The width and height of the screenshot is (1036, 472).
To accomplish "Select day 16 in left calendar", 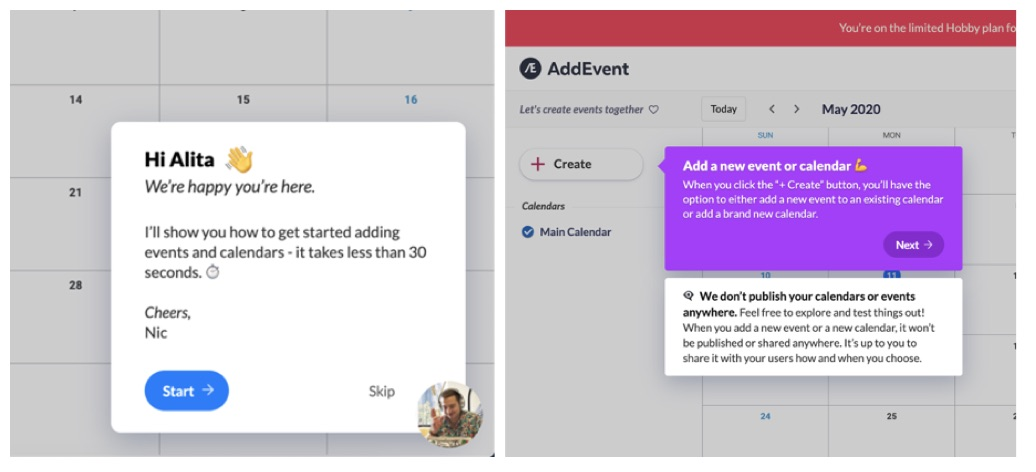I will (x=411, y=100).
